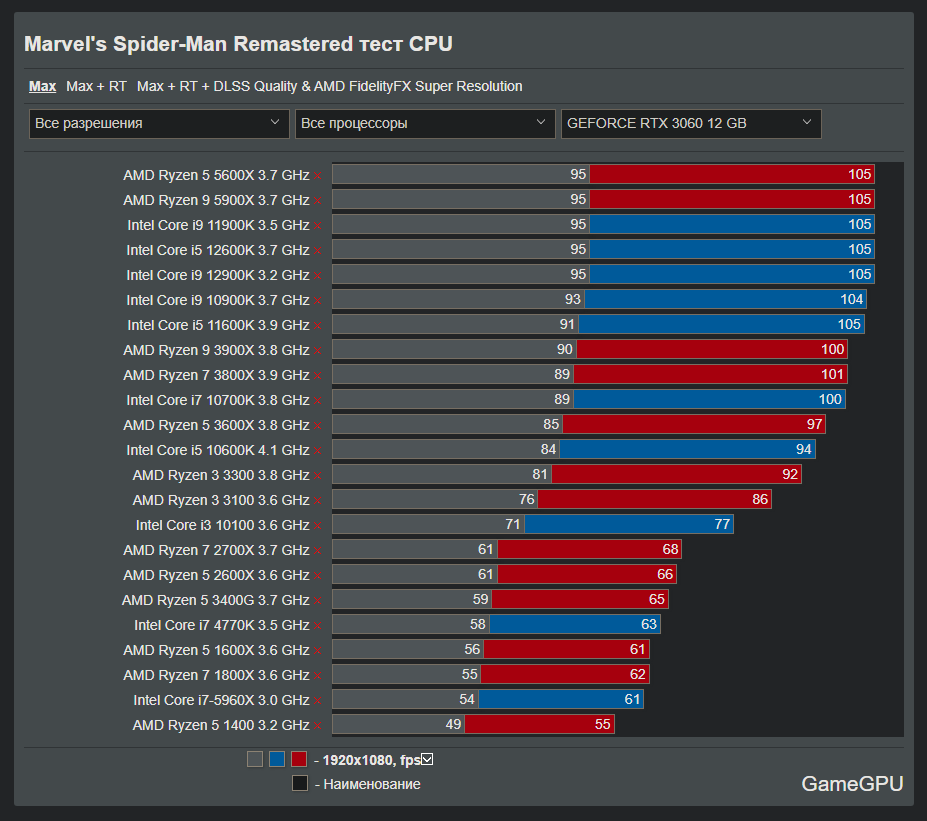Image resolution: width=927 pixels, height=821 pixels.
Task: Click the AMD Ryzen 9 5900X red bar
Action: pyautogui.click(x=732, y=199)
